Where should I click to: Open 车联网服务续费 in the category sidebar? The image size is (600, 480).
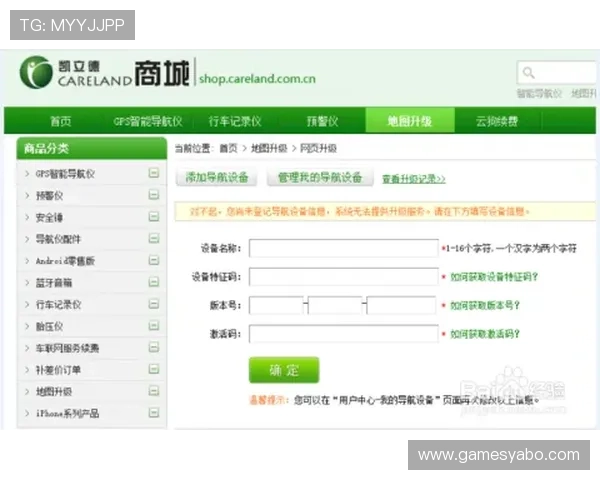67,348
